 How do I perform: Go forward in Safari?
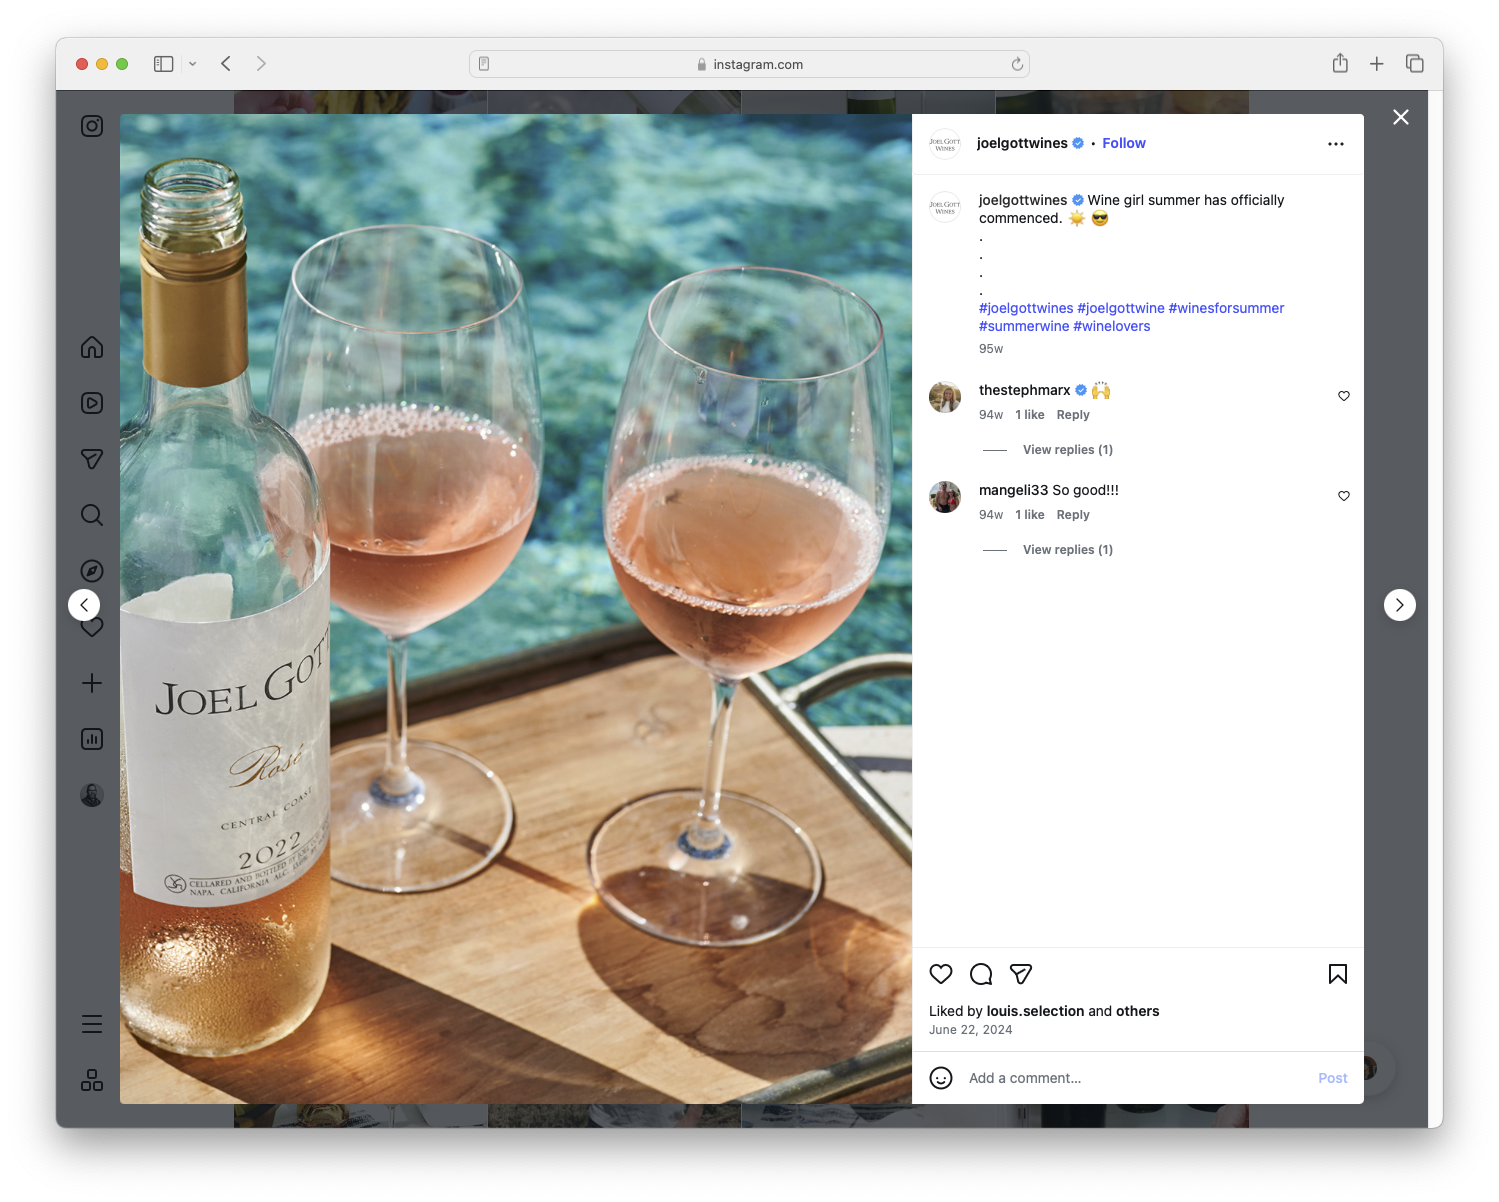261,64
